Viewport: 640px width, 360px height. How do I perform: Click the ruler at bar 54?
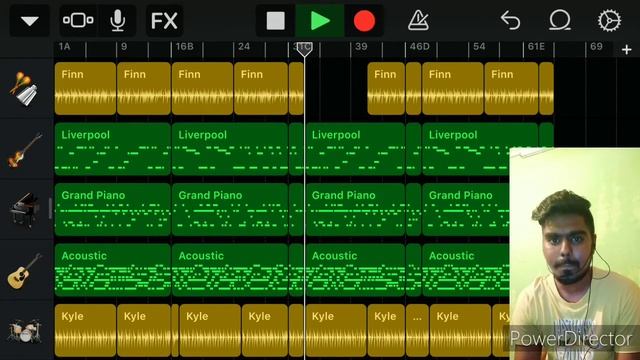click(x=479, y=47)
